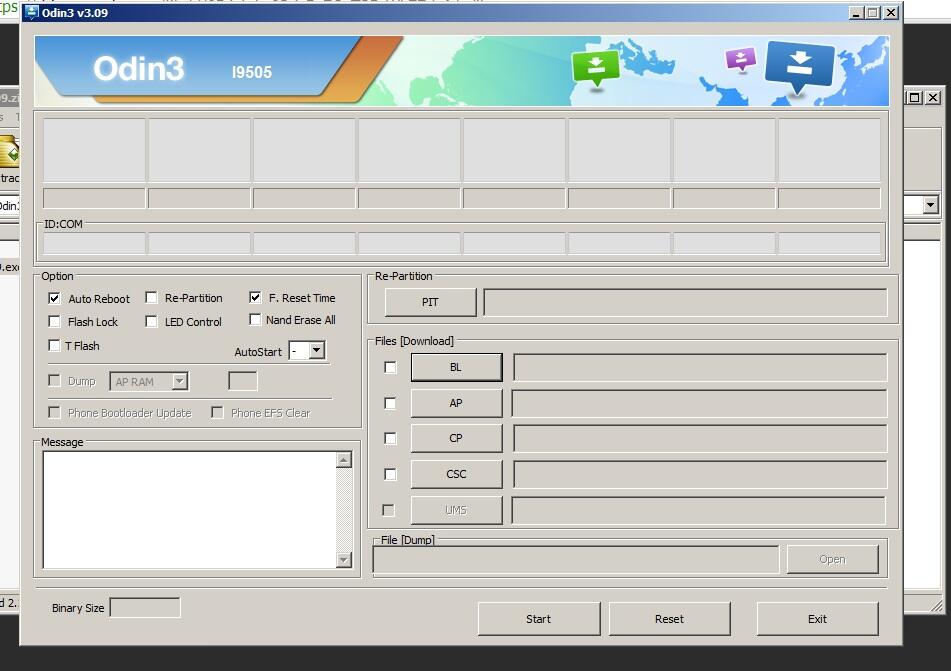
Task: Close the background window behind Odin3
Action: click(x=933, y=98)
